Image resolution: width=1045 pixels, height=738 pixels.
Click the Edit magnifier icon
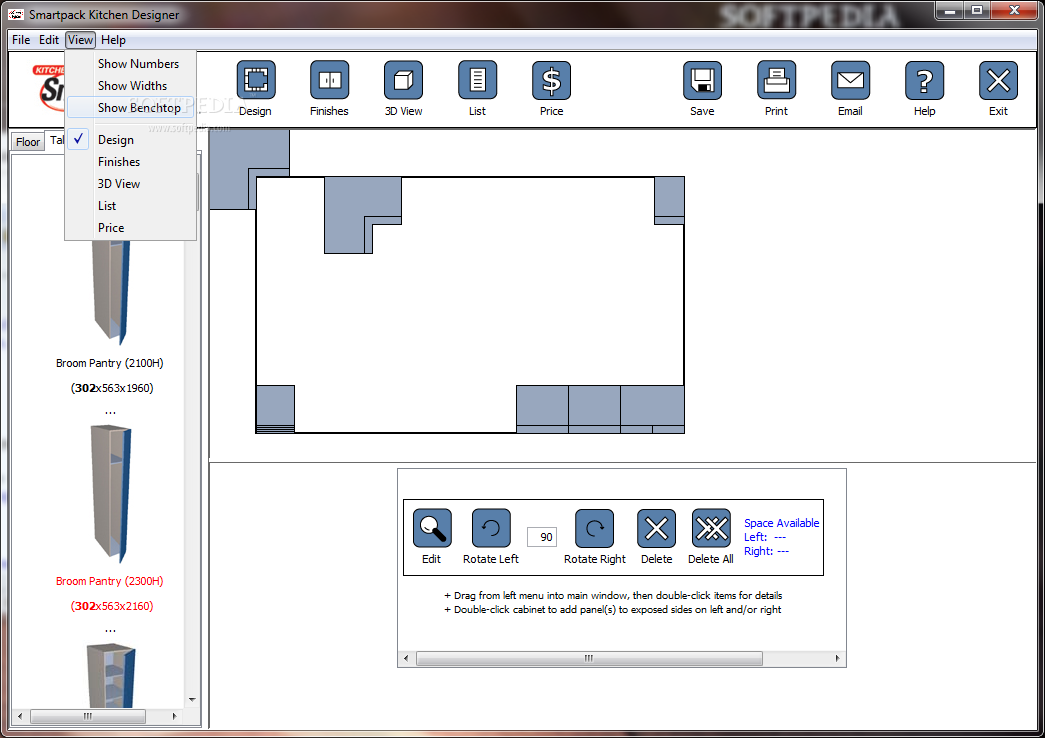pyautogui.click(x=432, y=529)
